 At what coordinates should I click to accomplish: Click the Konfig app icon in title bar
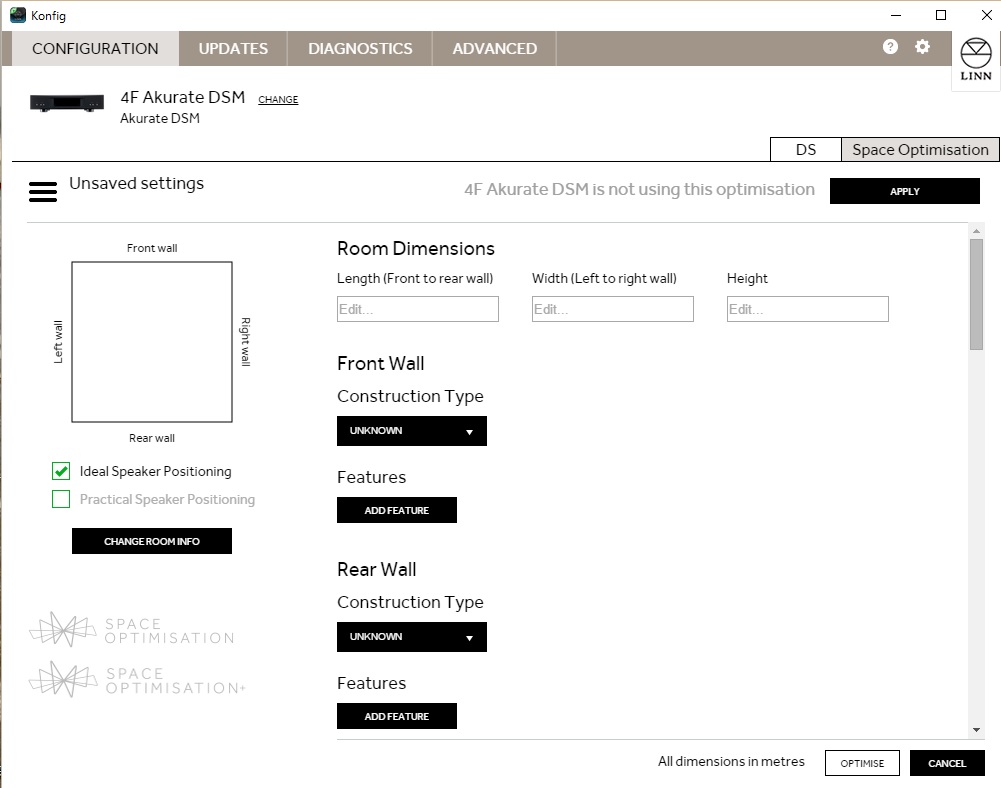pos(18,15)
